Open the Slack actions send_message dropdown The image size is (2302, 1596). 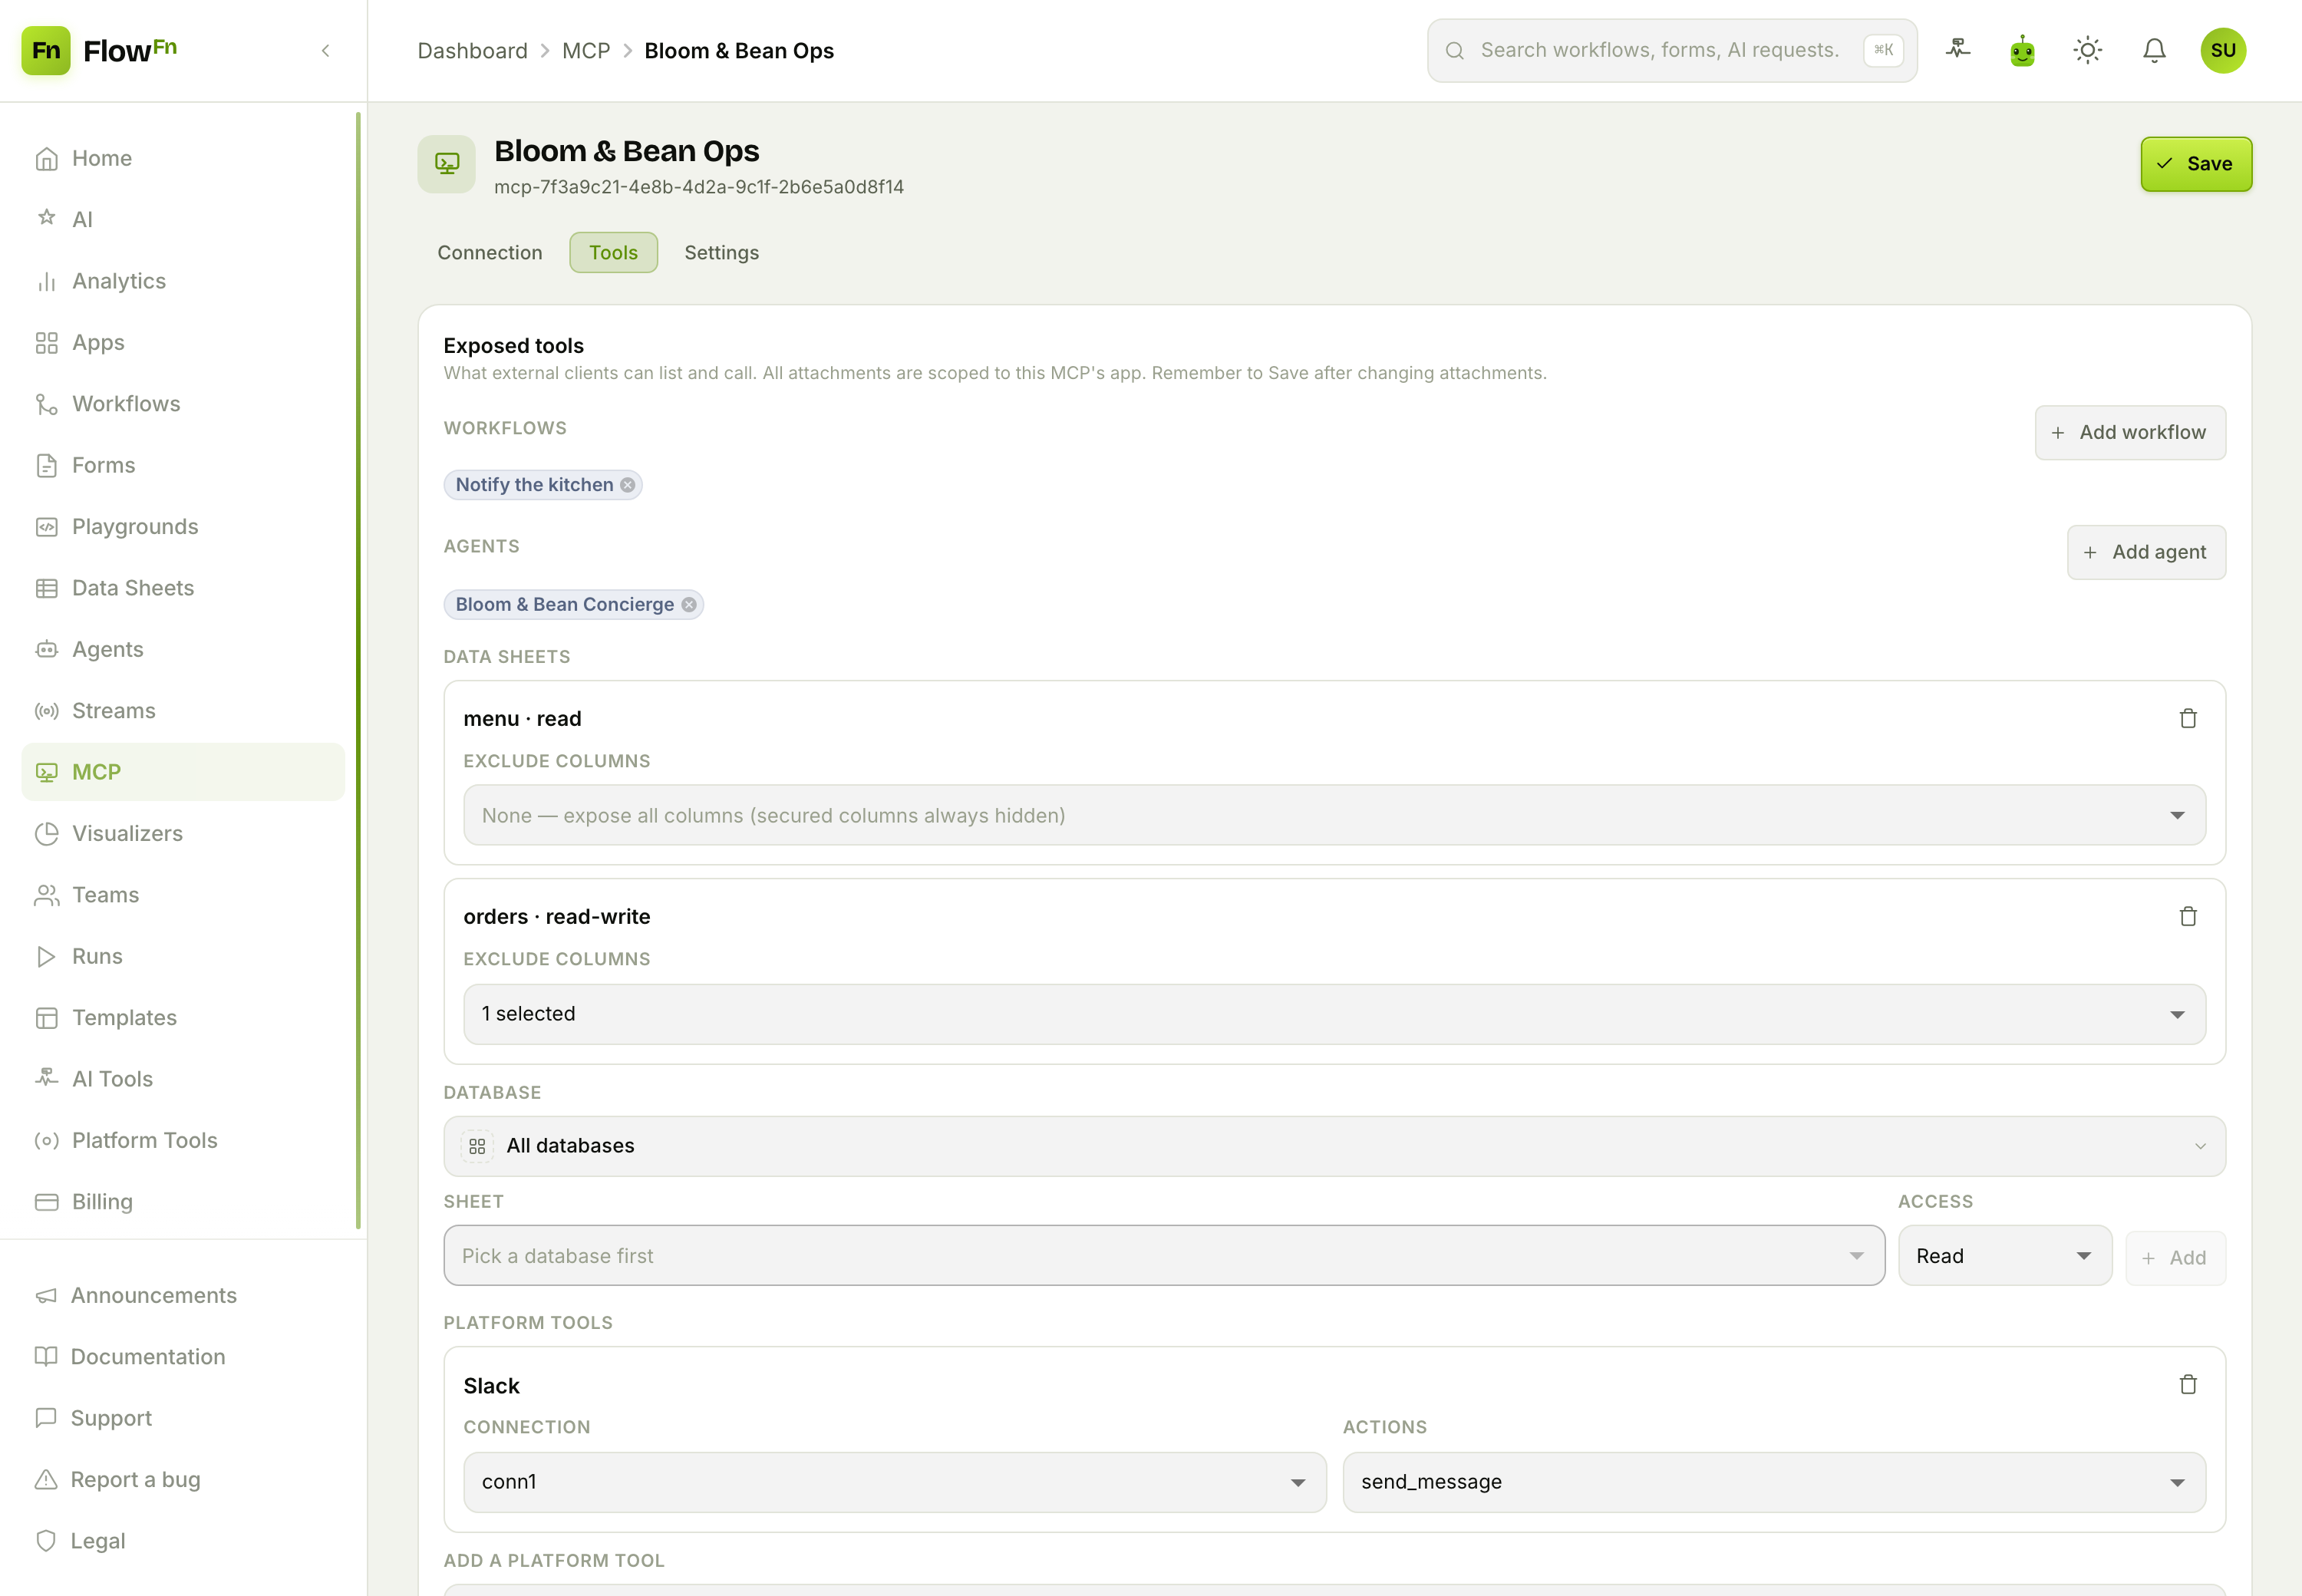click(x=1773, y=1482)
